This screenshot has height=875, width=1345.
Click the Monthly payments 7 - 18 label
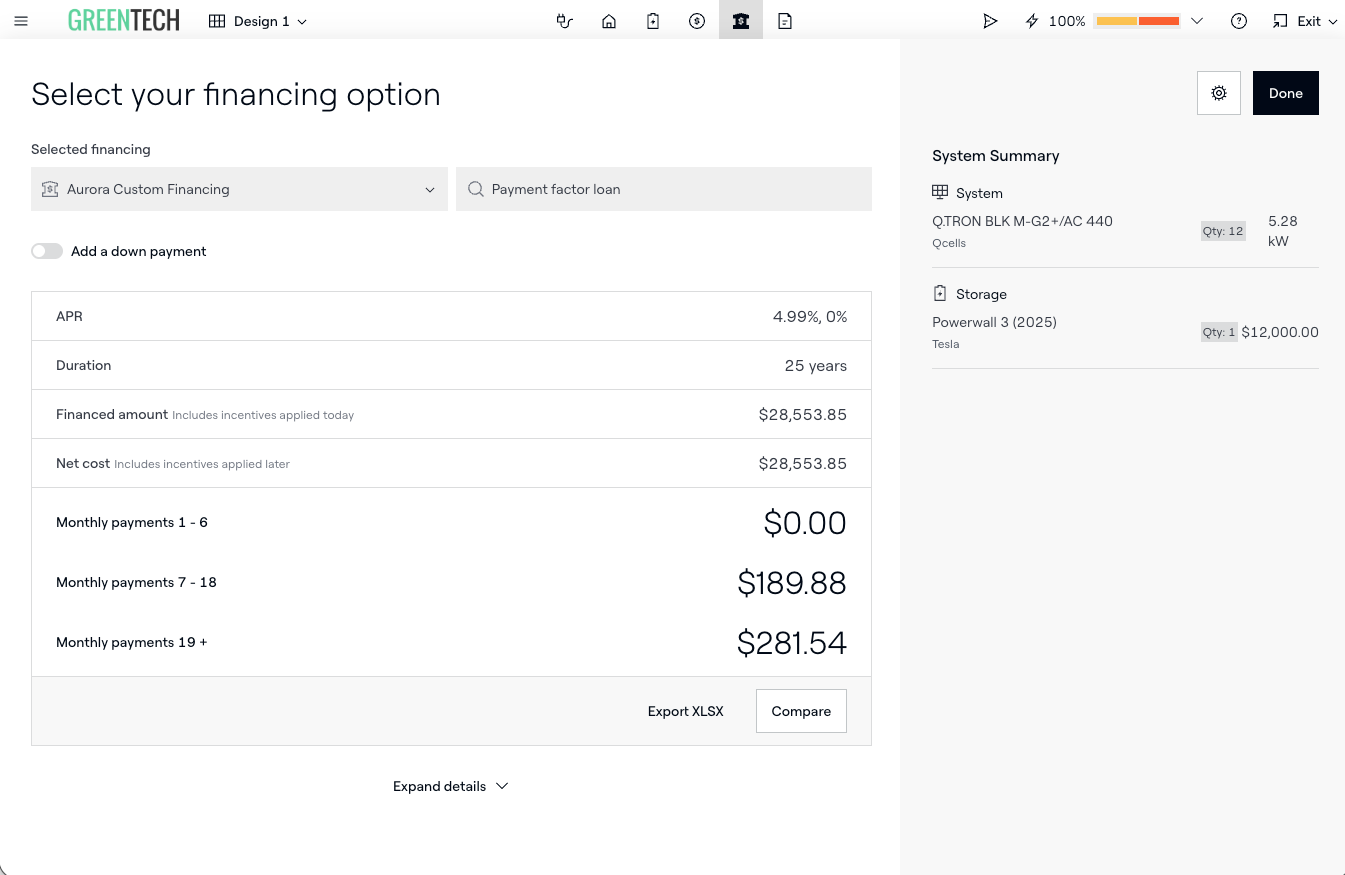pos(136,582)
